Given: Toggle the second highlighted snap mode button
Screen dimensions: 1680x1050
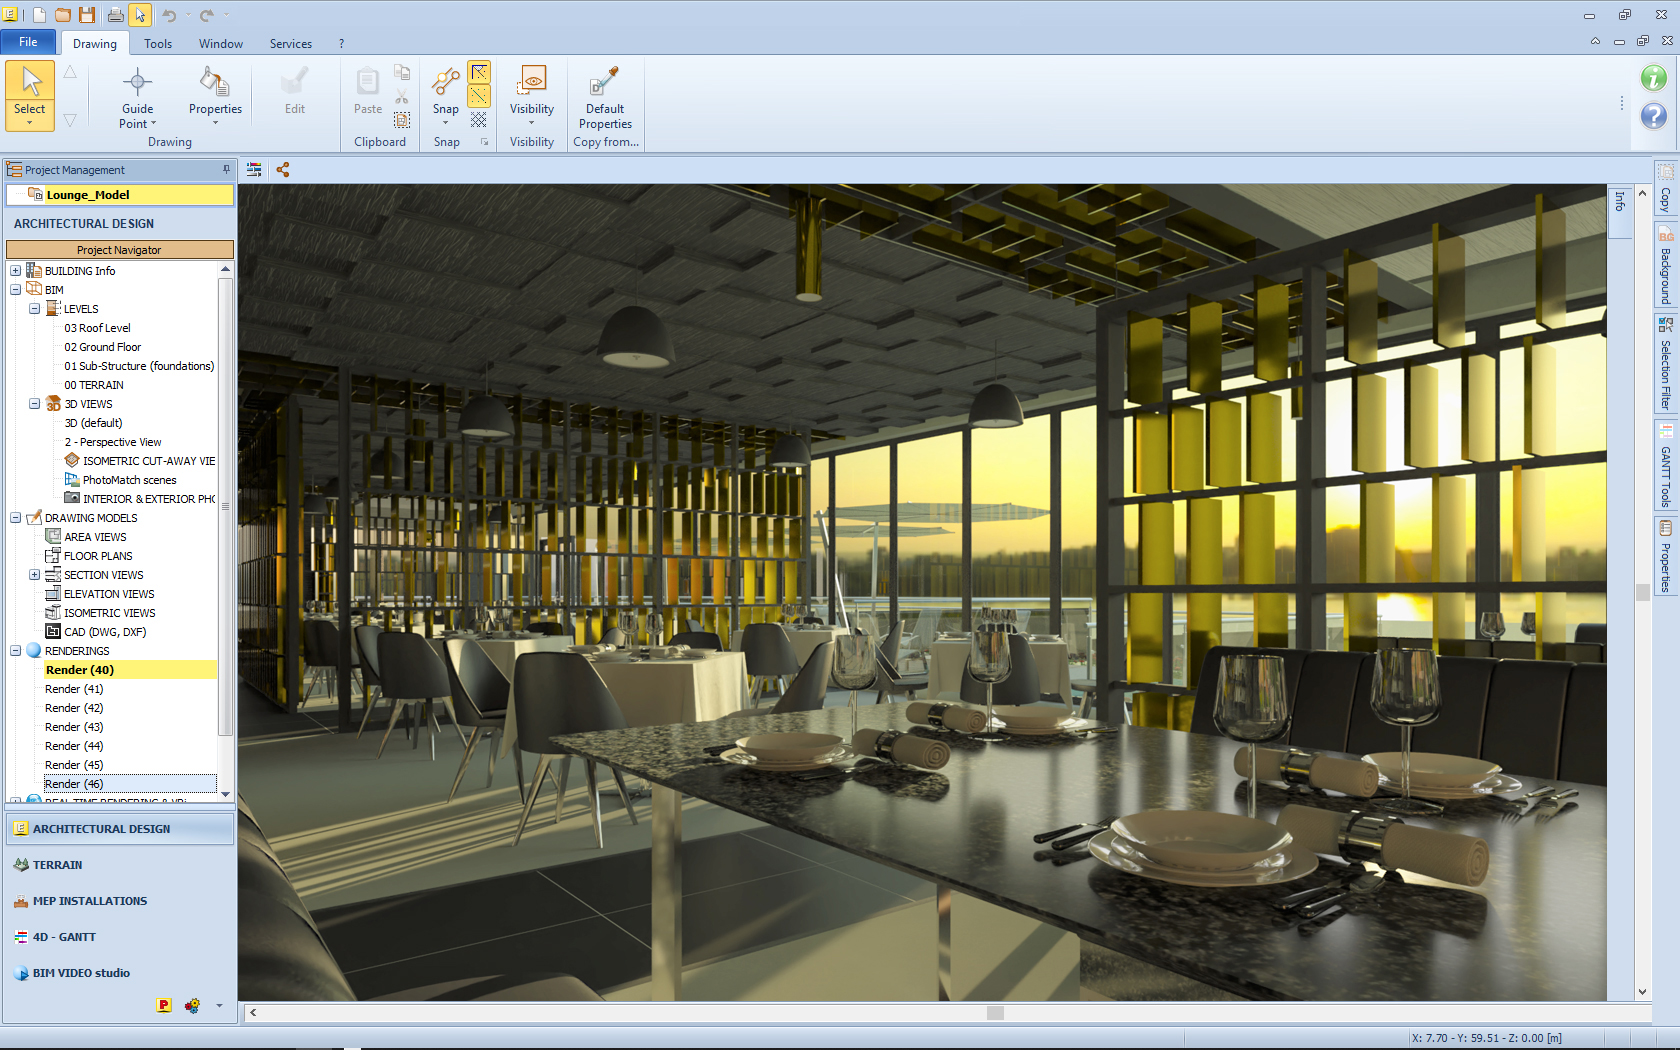Looking at the screenshot, I should click(480, 96).
